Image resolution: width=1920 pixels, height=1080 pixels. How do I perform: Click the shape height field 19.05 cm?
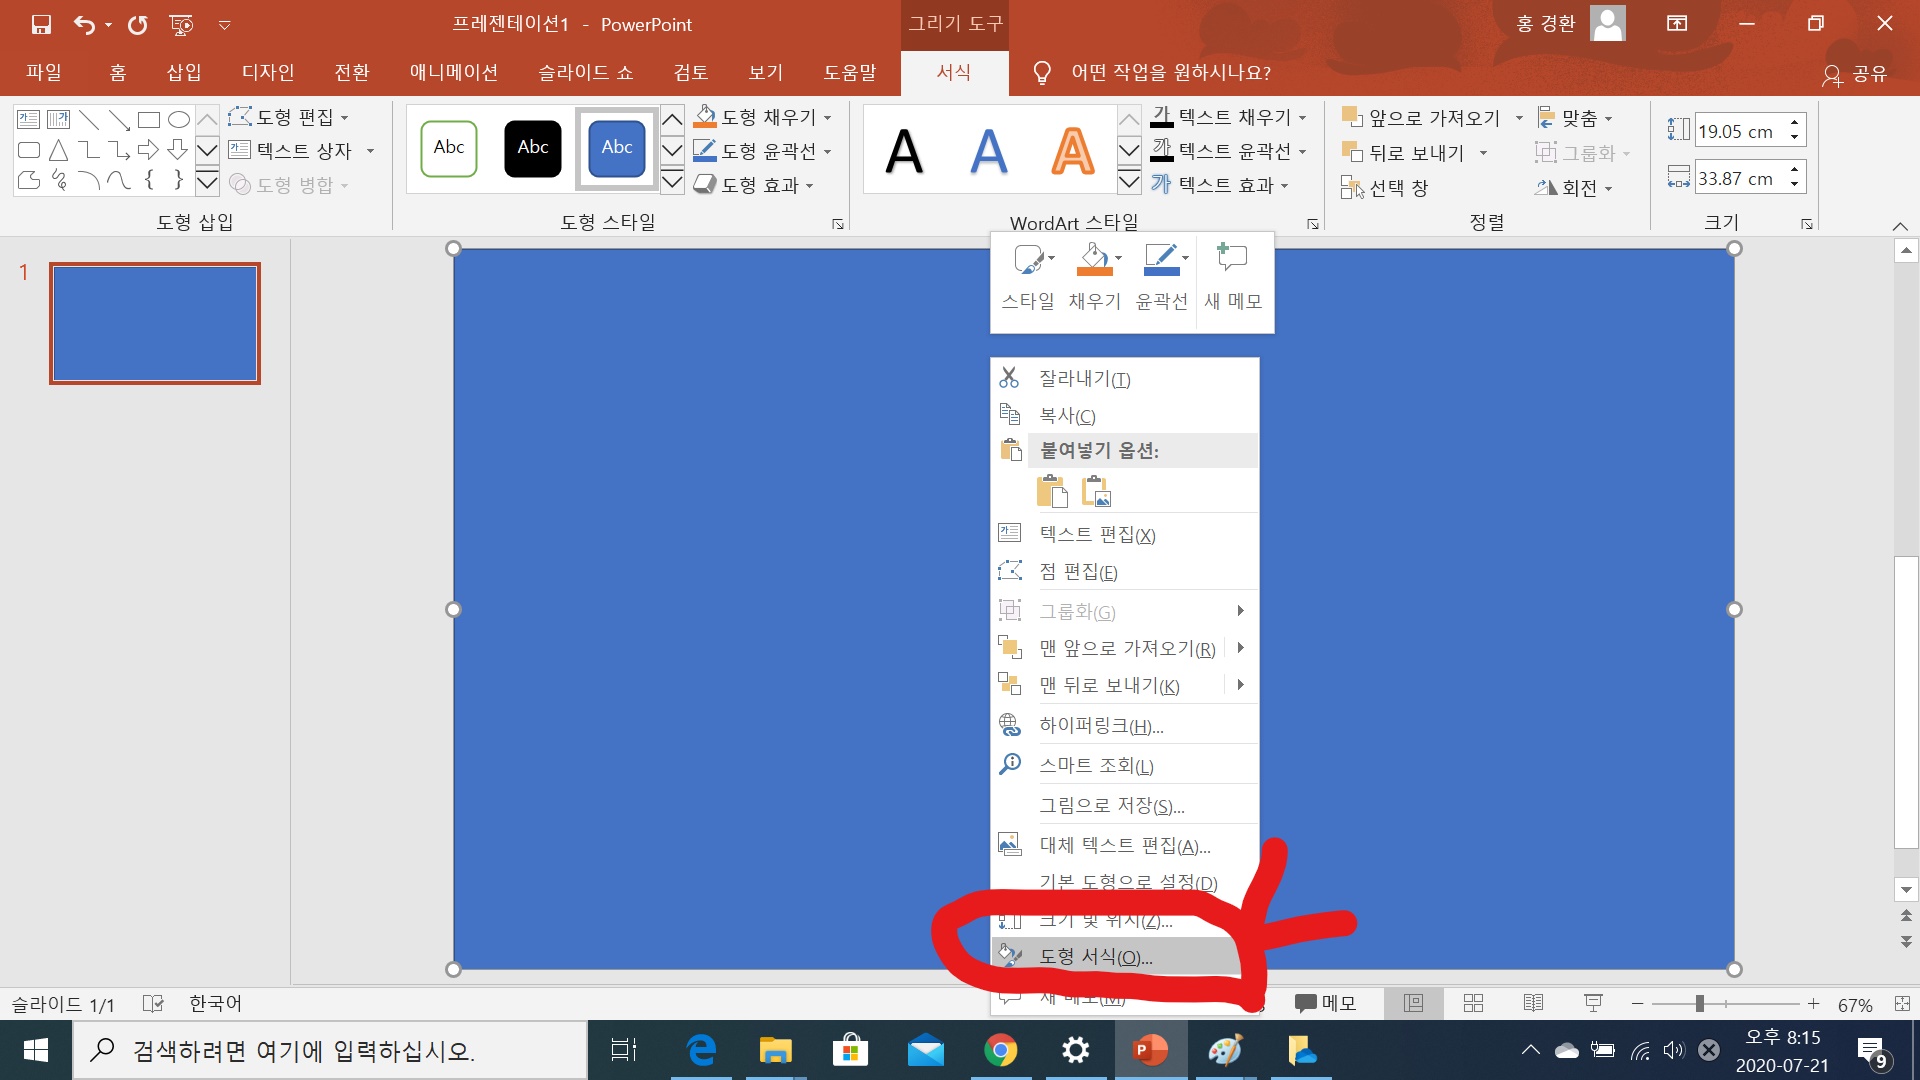pos(1740,131)
